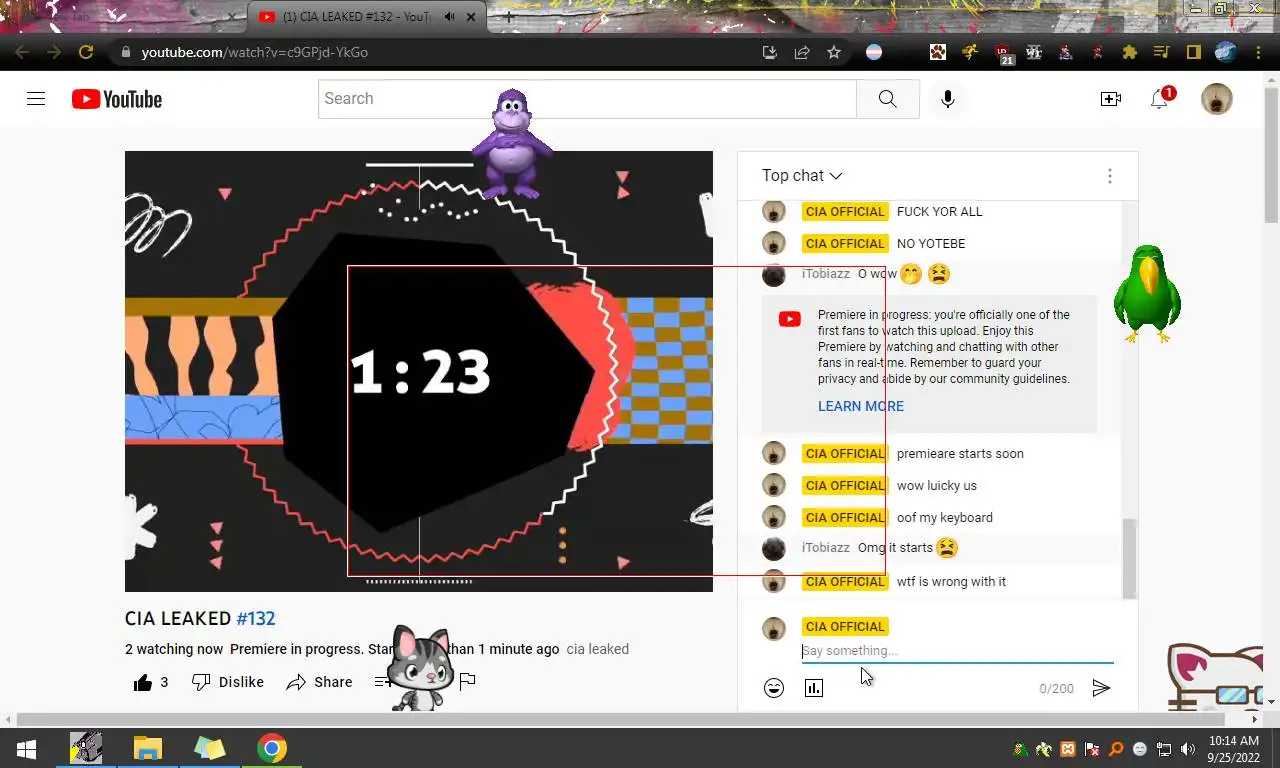Open the paw print extension
Screen dimensions: 1280x768
(938, 52)
